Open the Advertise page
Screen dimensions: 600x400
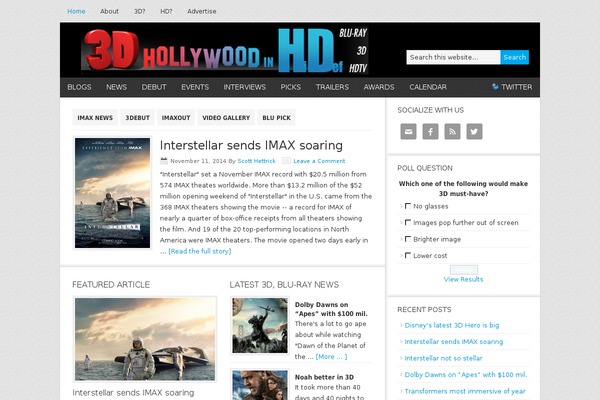202,11
